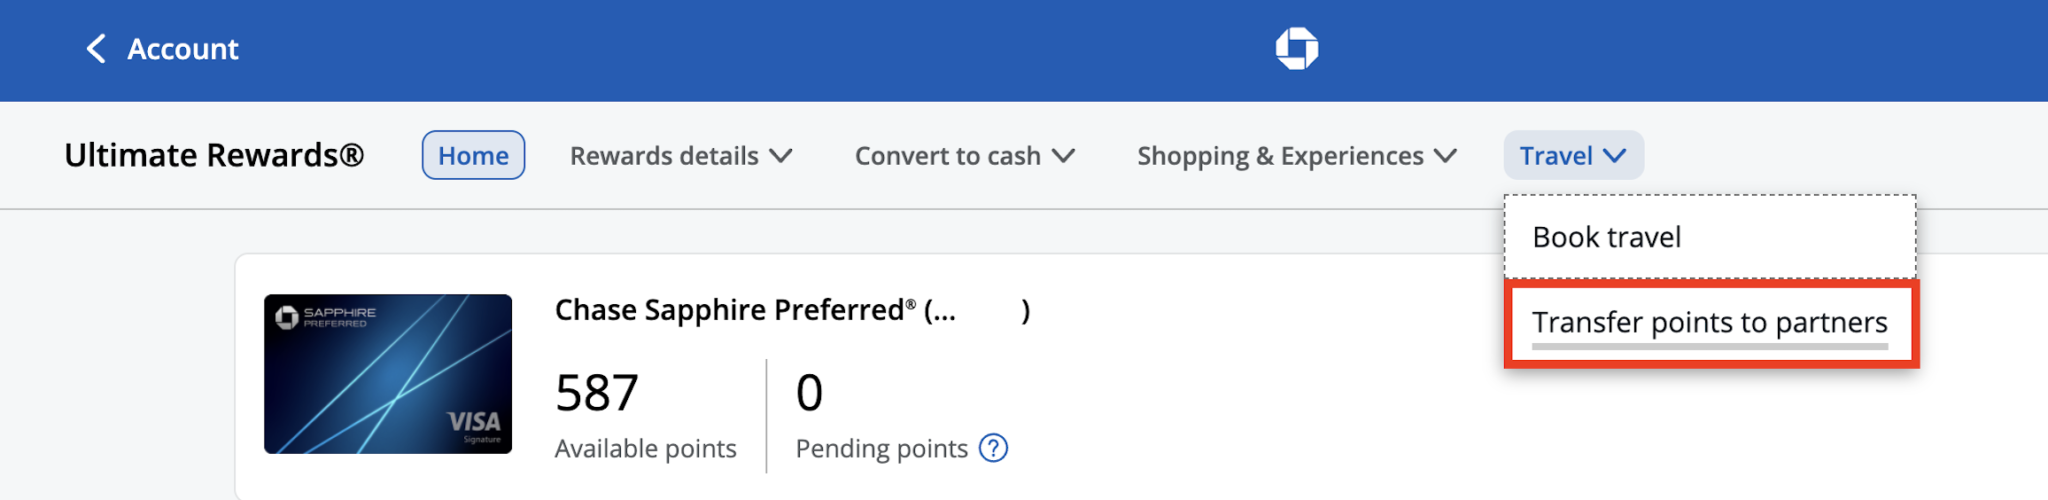Collapse the Travel dropdown via its chevron

point(1614,156)
